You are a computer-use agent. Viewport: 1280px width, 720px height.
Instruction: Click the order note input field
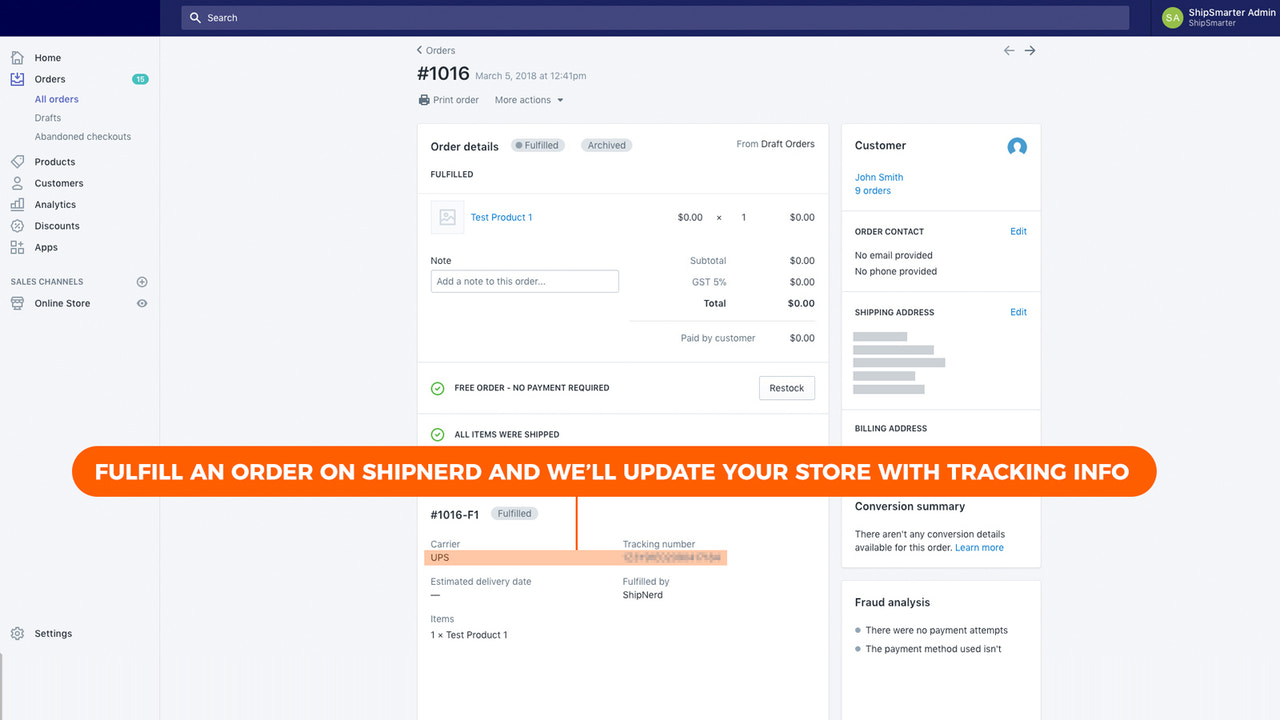524,281
